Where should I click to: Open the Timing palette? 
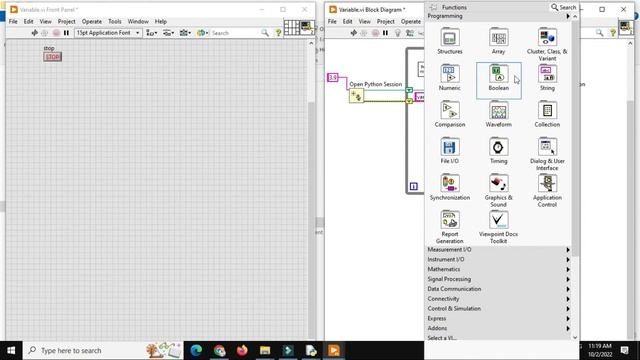498,151
